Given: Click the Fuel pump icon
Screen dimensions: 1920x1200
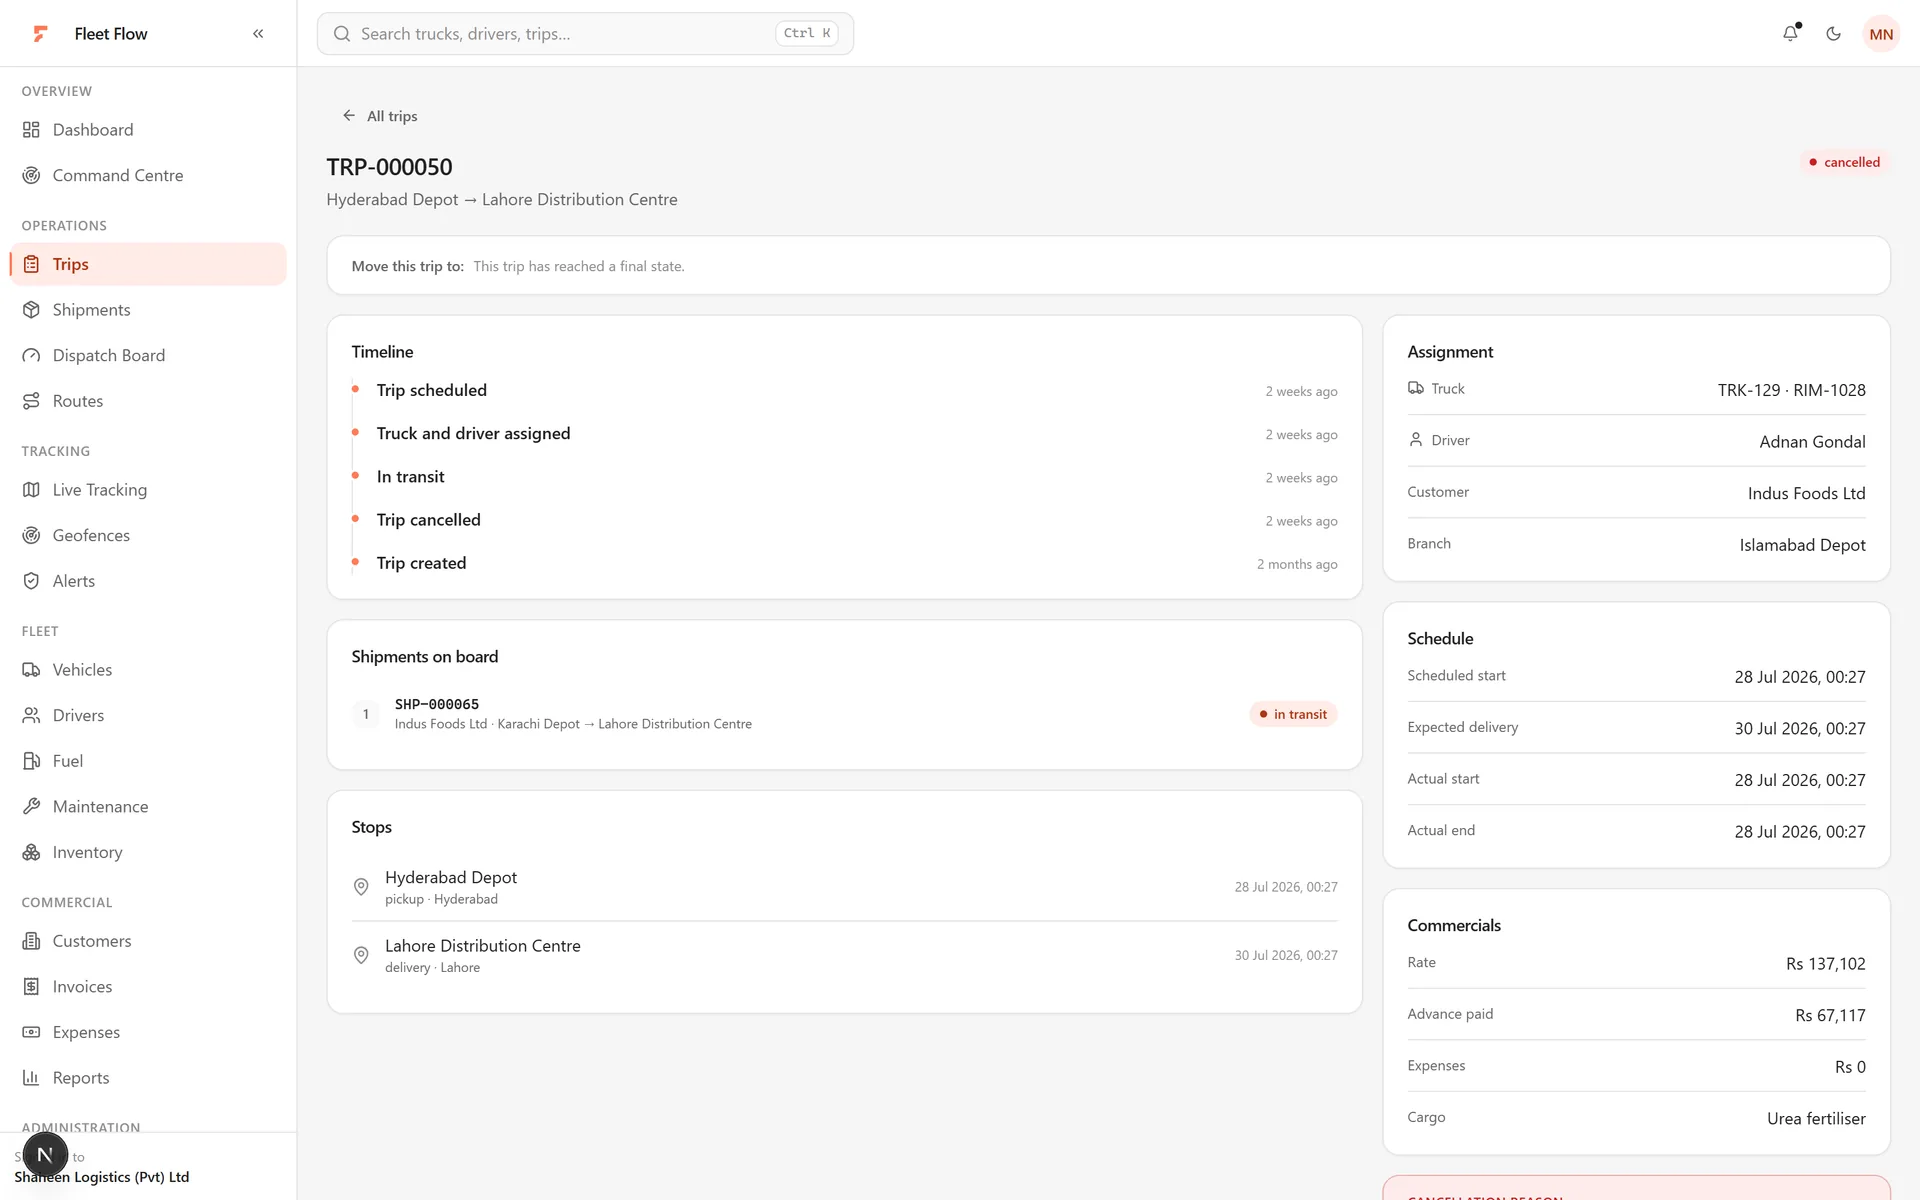Looking at the screenshot, I should tap(32, 761).
